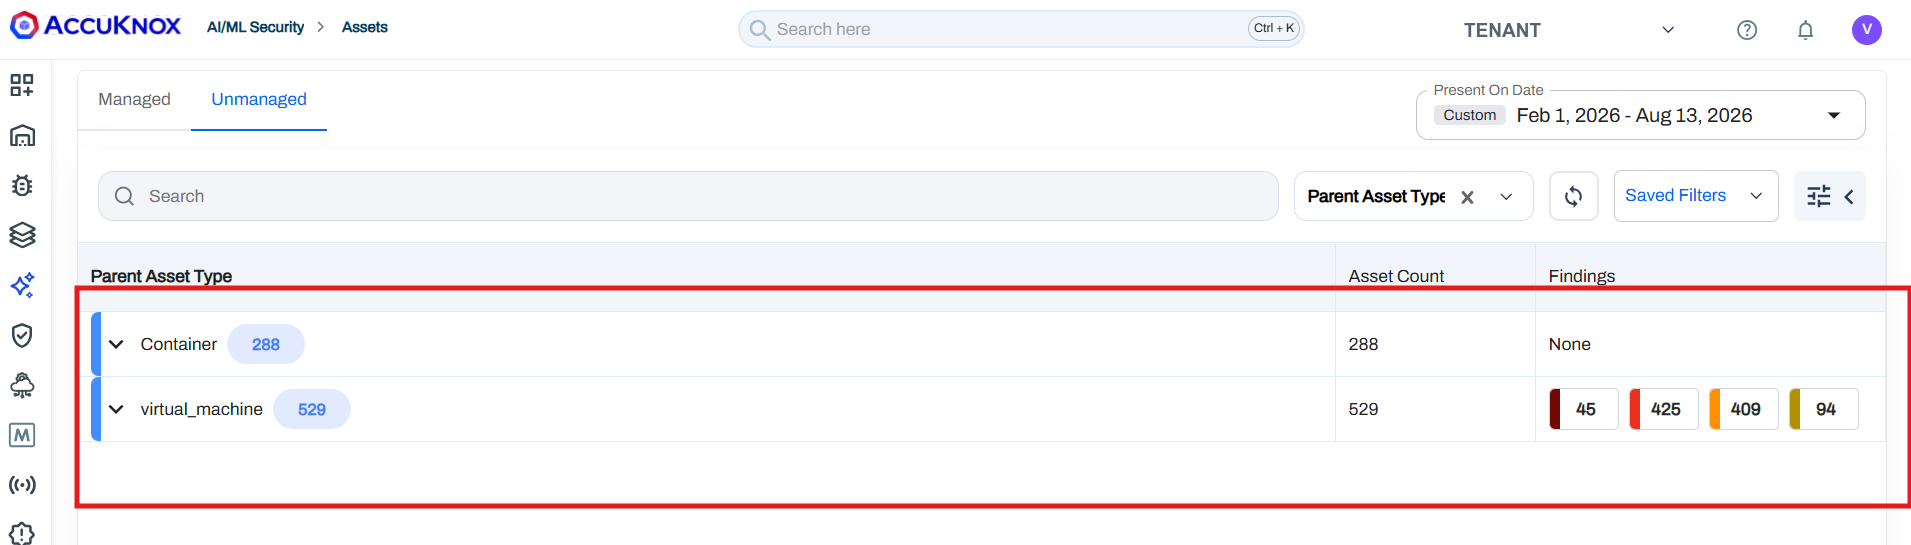Viewport: 1911px width, 545px height.
Task: Toggle the filter settings panel icon
Action: point(1829,196)
